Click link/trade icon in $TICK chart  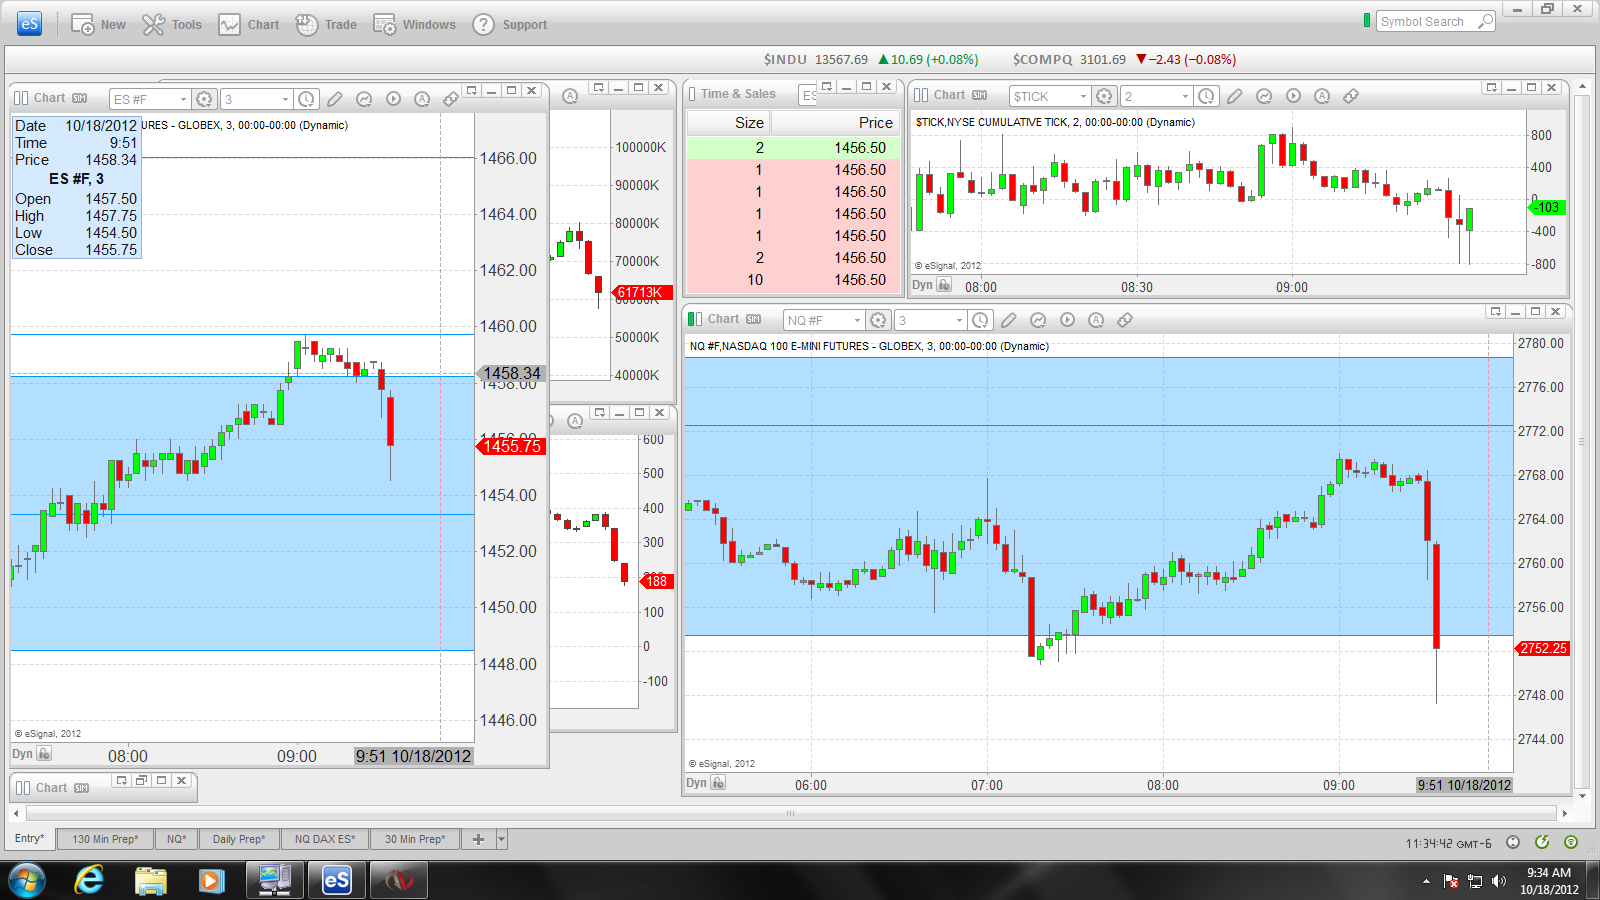[1351, 96]
